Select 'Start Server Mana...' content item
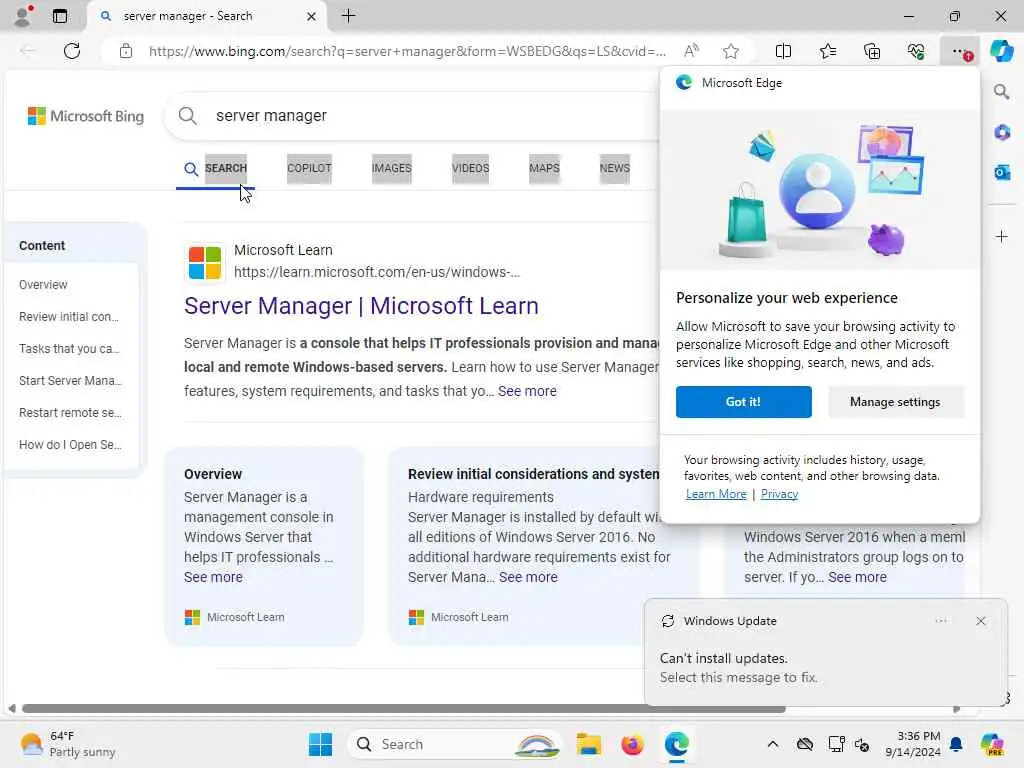 (70, 381)
